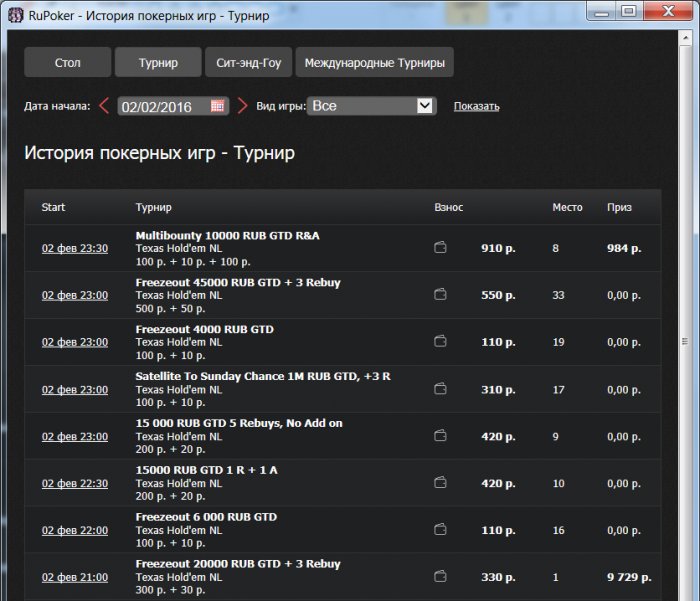
Task: Select Satellite To Sunday Chance 1M title
Action: coord(263,376)
